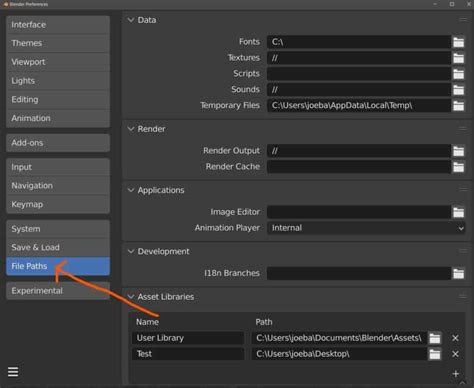The width and height of the screenshot is (474, 388).
Task: Open the Lights preferences tab
Action: coord(58,81)
